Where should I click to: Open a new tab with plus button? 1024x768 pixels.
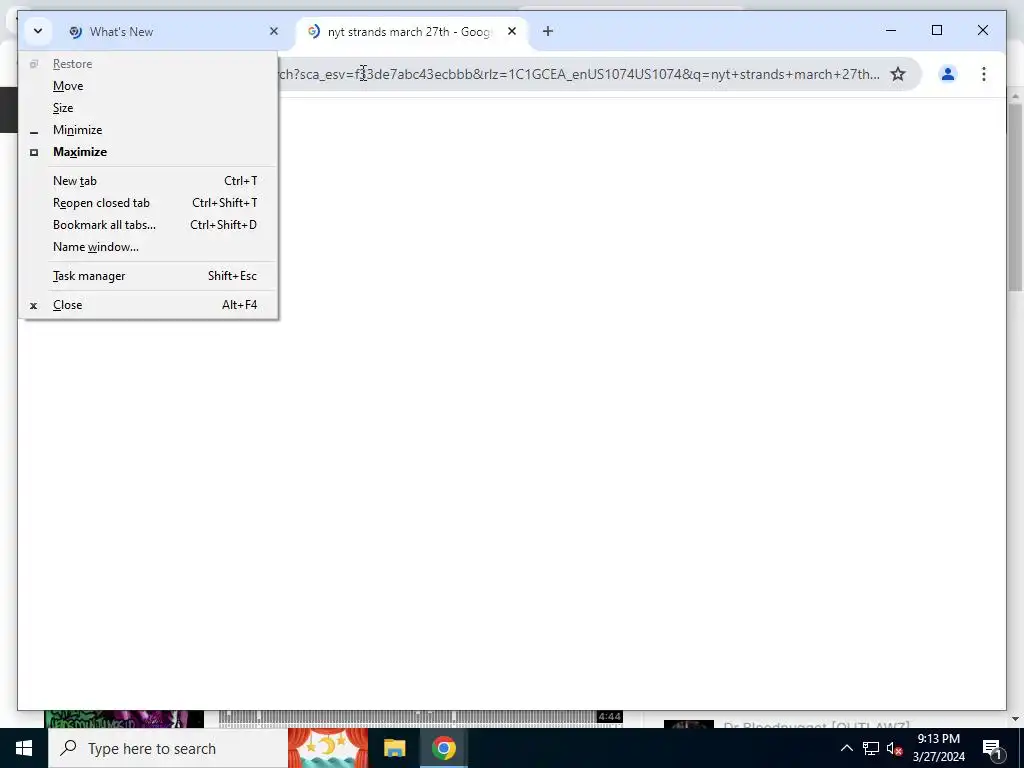pos(548,31)
